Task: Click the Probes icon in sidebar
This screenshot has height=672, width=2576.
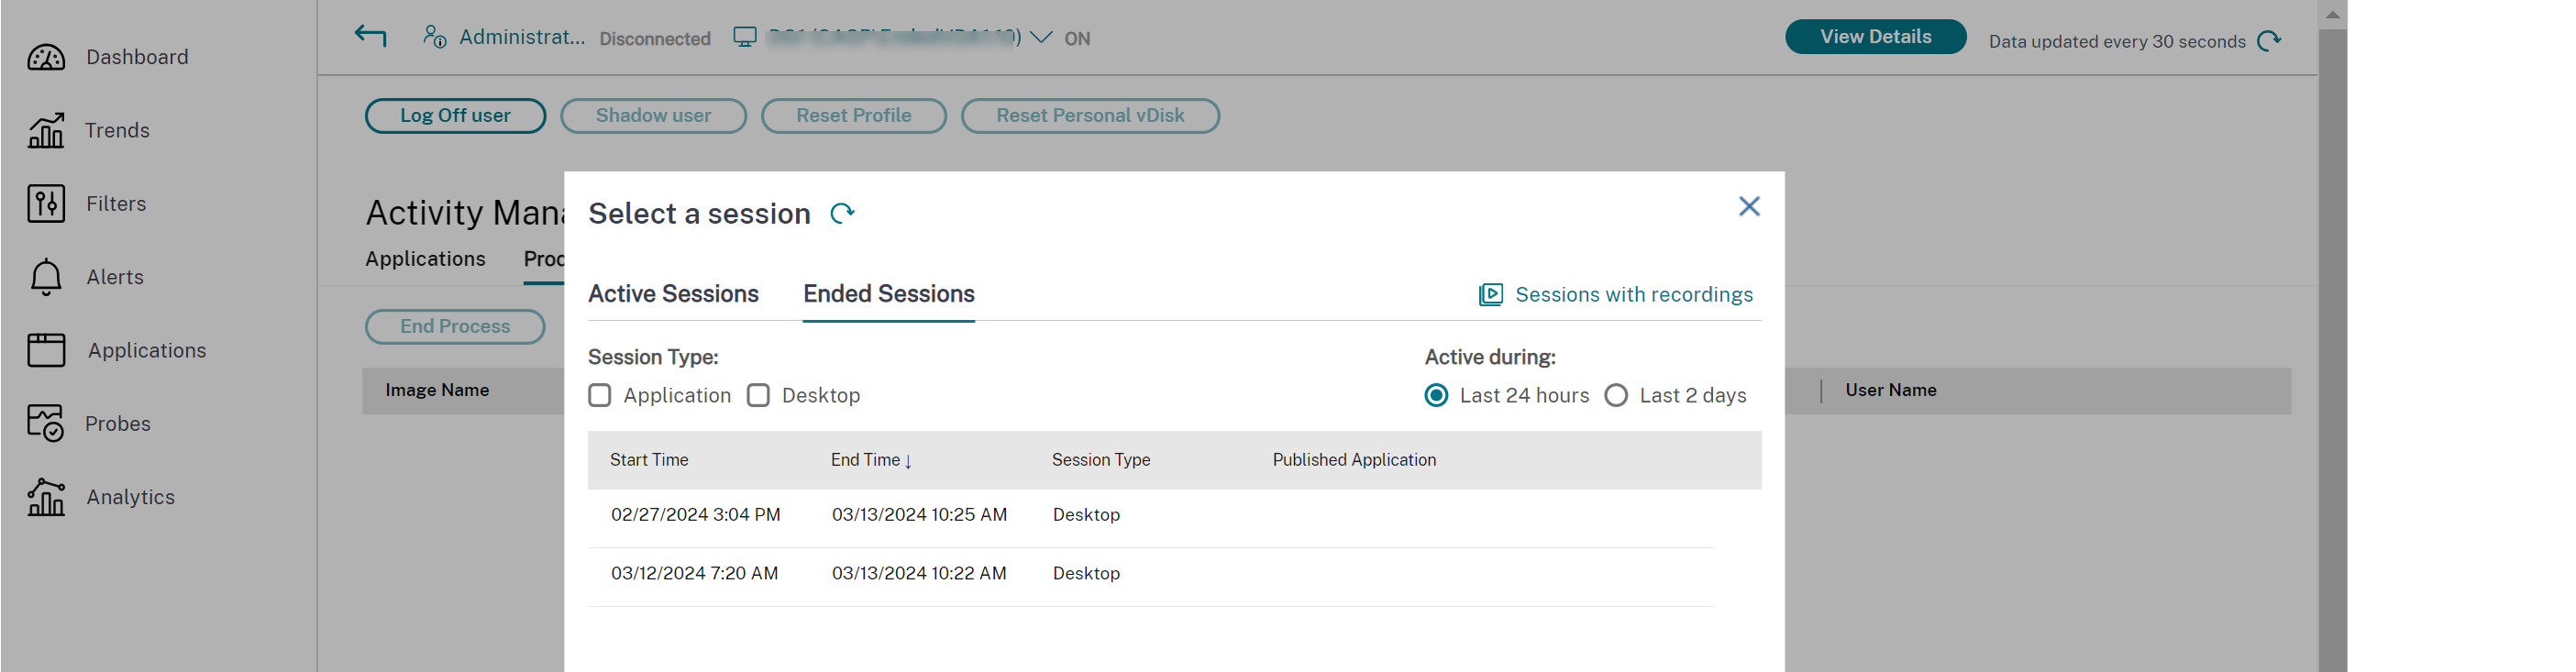Action: pyautogui.click(x=46, y=423)
